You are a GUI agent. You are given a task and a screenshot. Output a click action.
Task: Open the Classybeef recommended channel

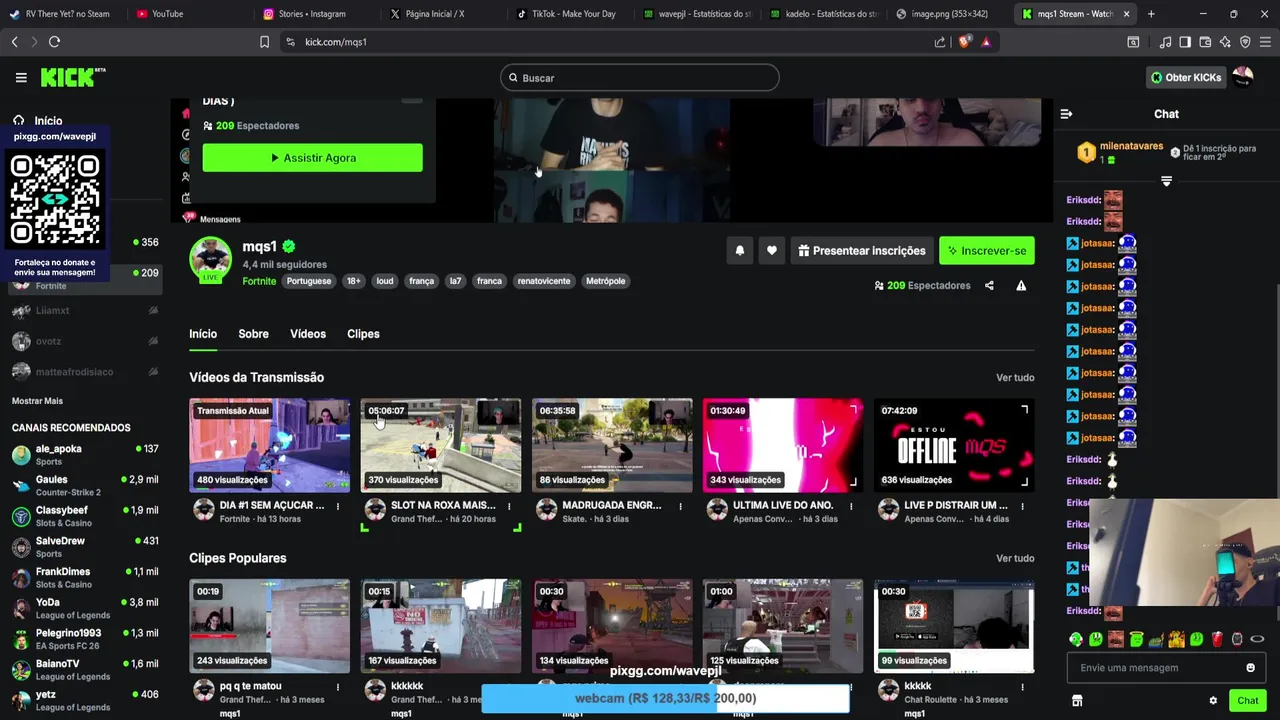pyautogui.click(x=85, y=516)
